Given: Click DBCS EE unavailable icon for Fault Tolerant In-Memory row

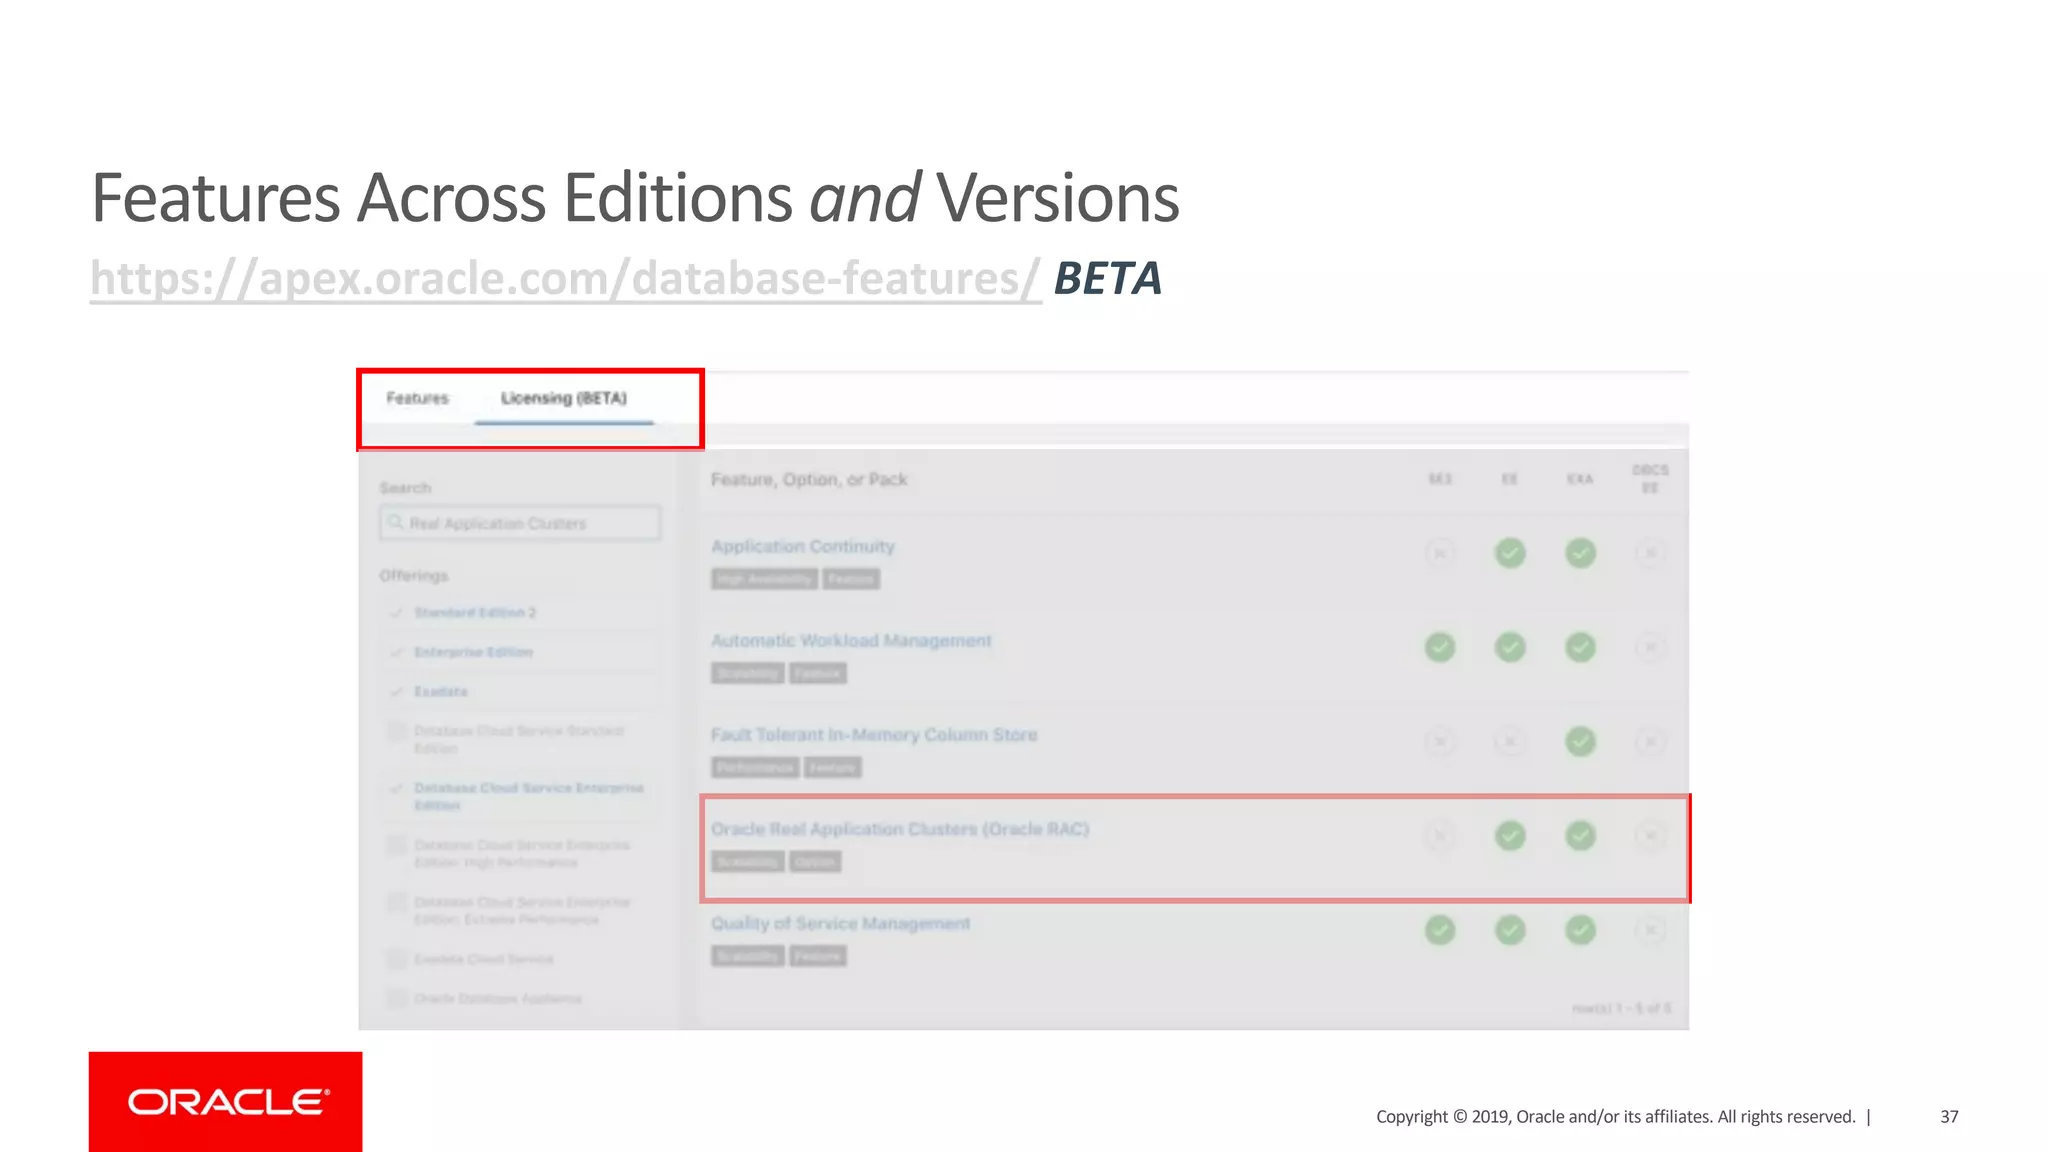Looking at the screenshot, I should click(1651, 741).
